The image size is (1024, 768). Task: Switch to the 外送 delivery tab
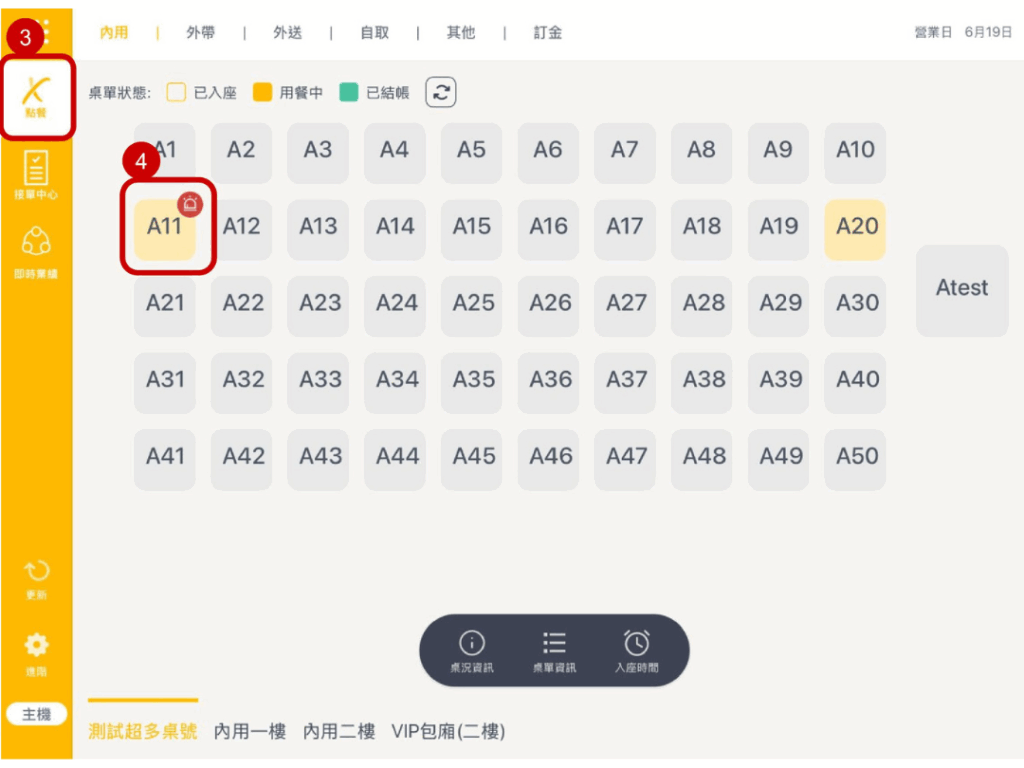287,33
